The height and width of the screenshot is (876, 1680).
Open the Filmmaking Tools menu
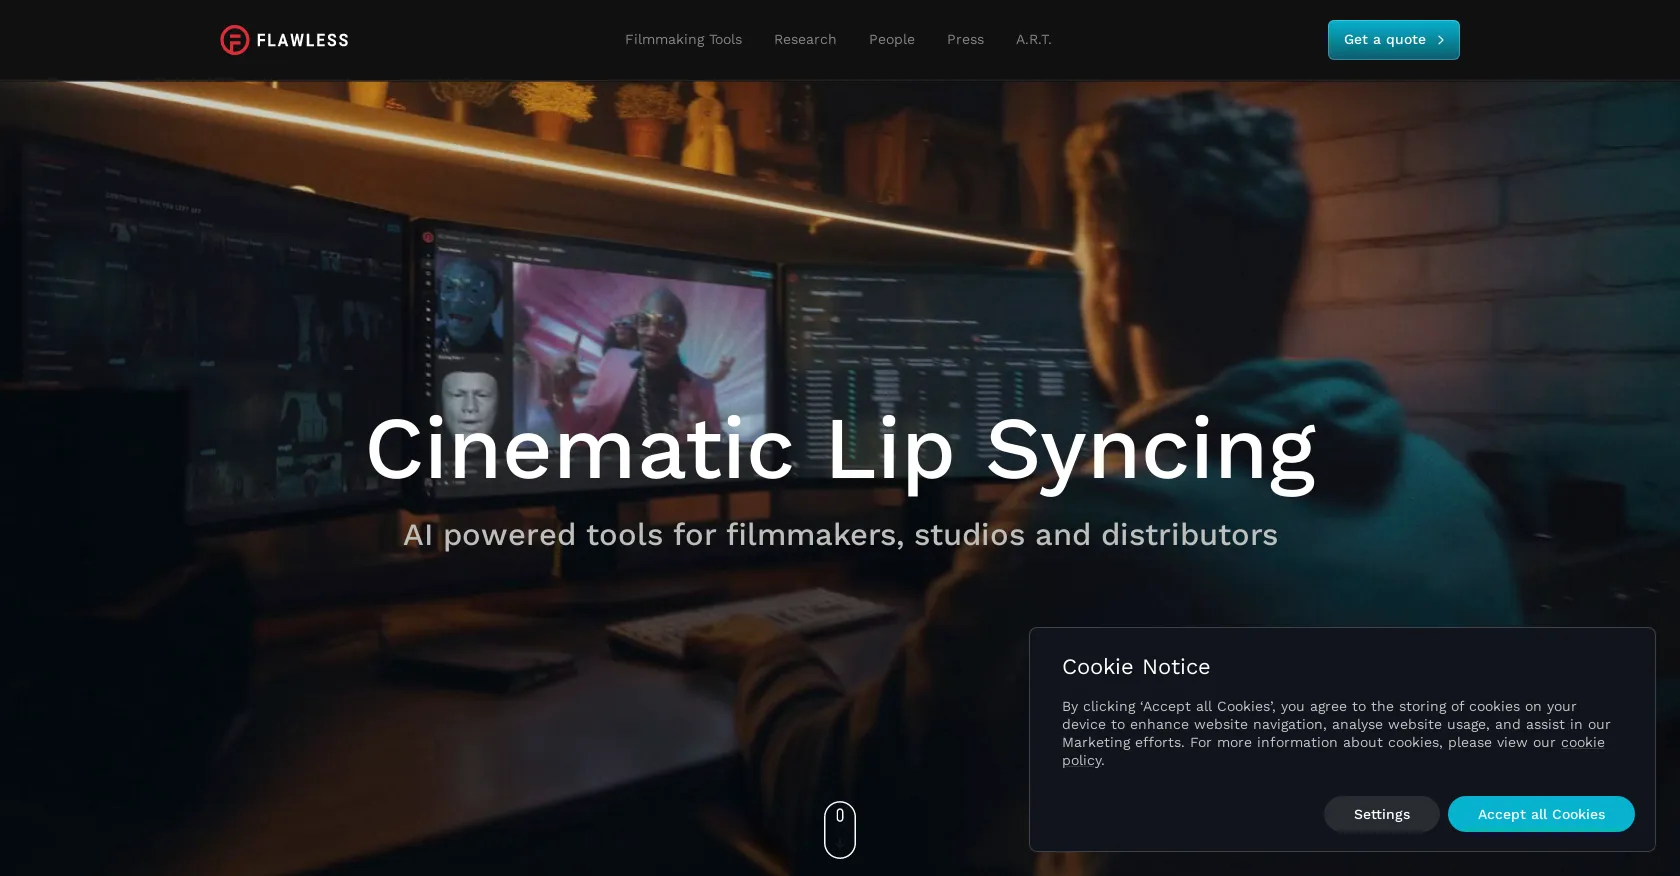(x=683, y=40)
